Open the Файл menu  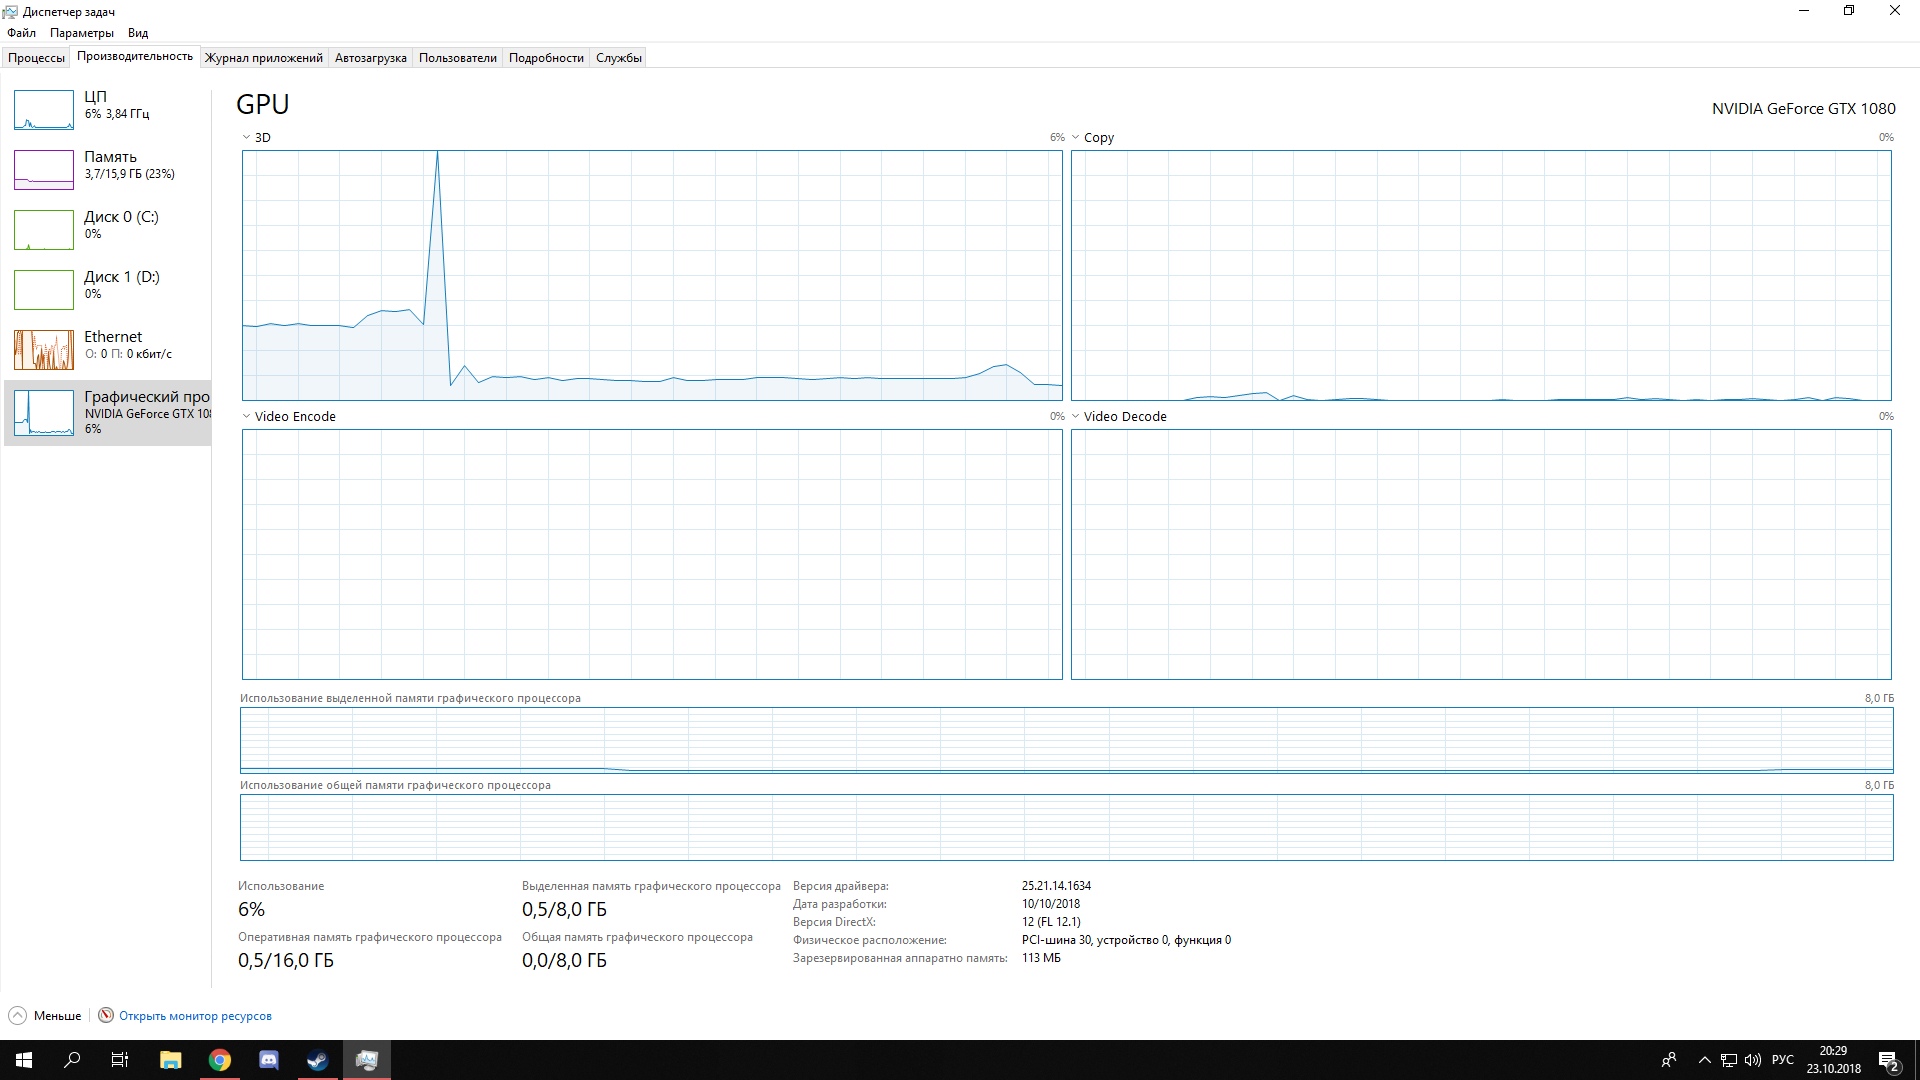pyautogui.click(x=21, y=33)
